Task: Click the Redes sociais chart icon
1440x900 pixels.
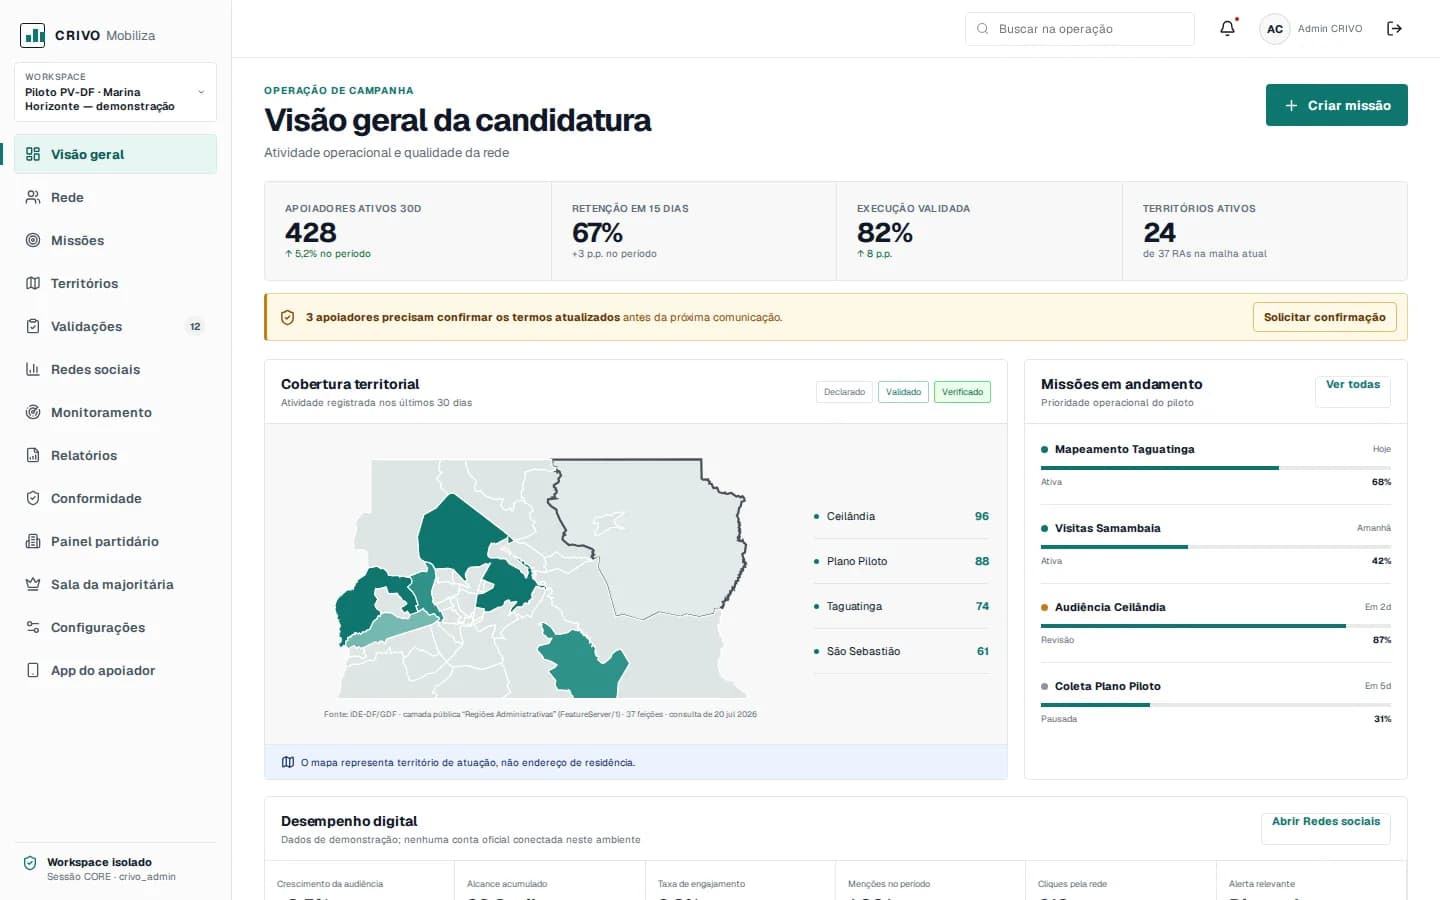Action: [x=33, y=369]
